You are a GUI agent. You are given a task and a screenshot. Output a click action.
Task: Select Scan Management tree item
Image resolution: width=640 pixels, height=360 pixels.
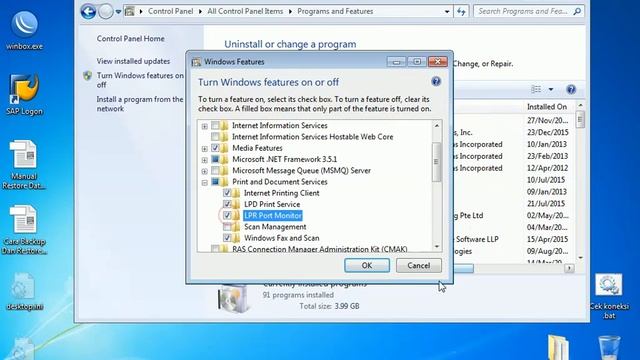tap(275, 227)
